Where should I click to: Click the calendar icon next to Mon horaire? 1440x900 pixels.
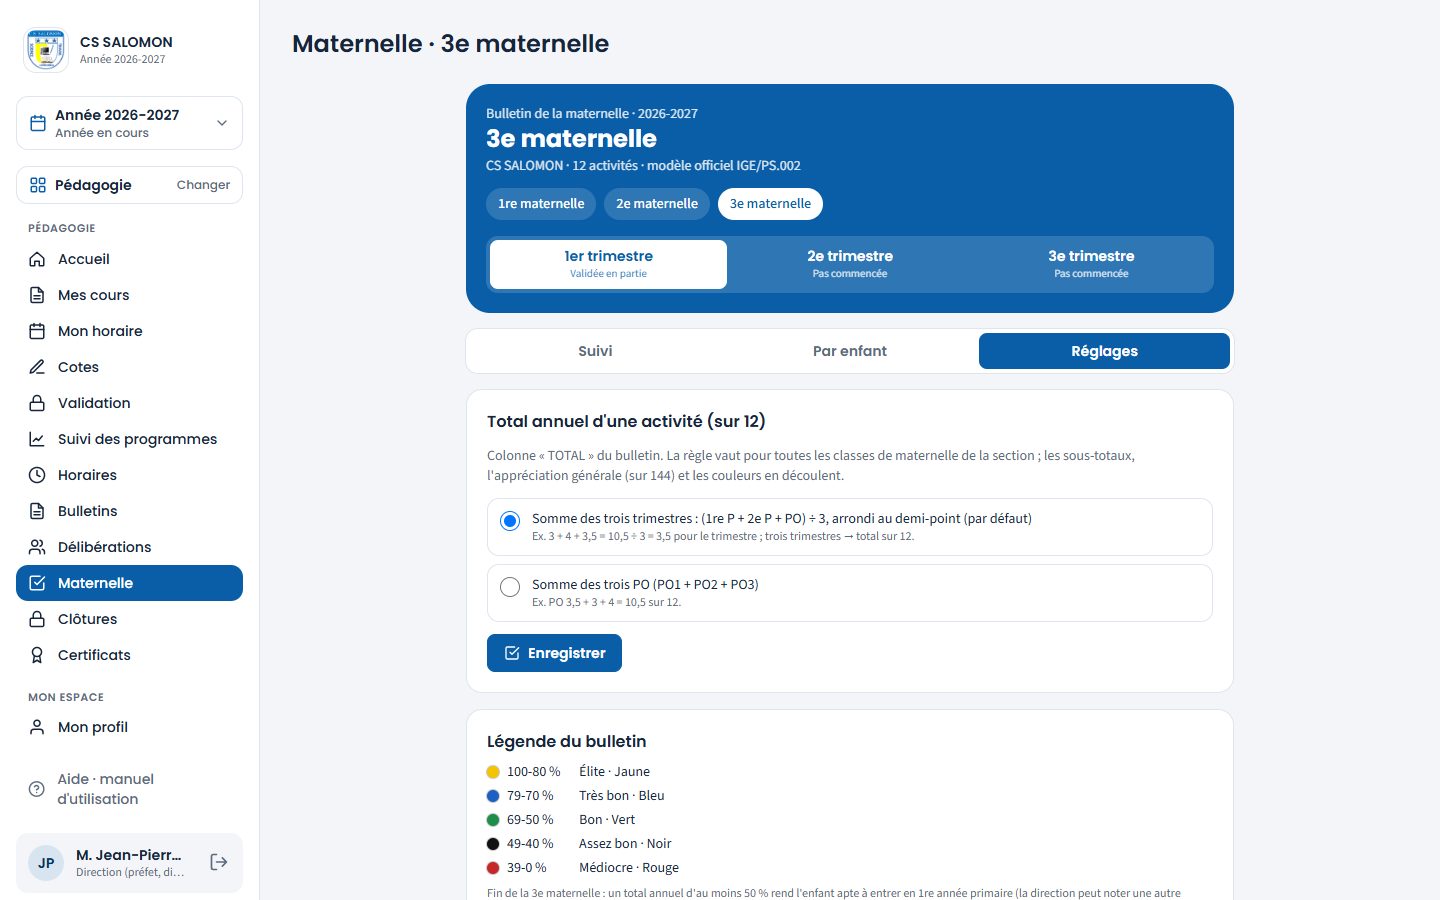(x=37, y=331)
